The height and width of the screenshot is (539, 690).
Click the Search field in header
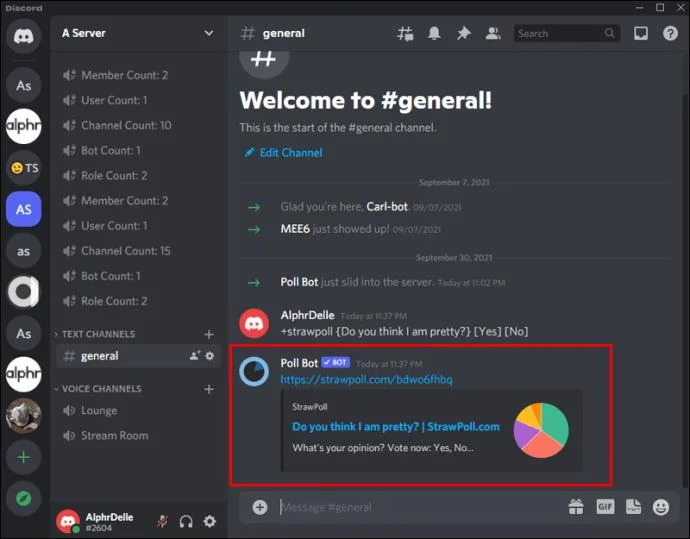(x=567, y=33)
